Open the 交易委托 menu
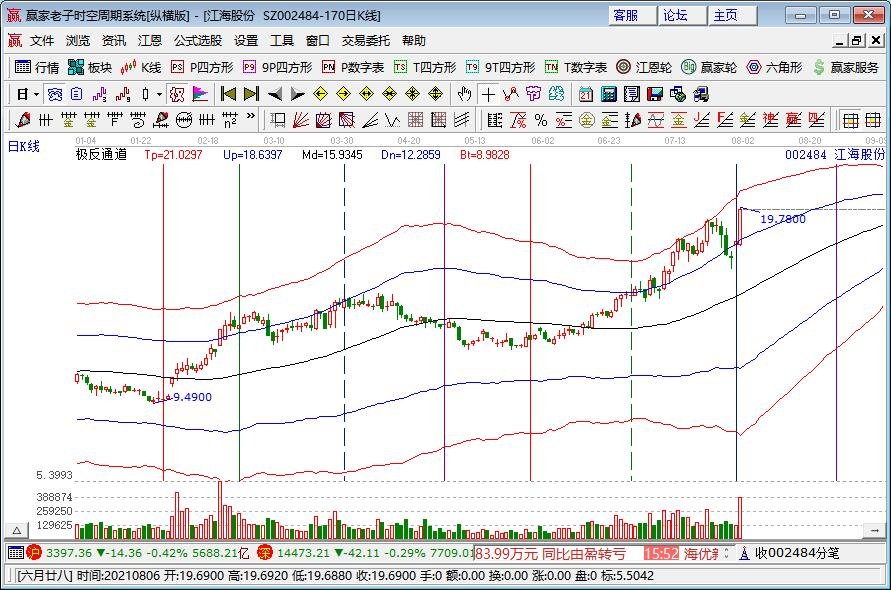891x590 pixels. pyautogui.click(x=366, y=41)
